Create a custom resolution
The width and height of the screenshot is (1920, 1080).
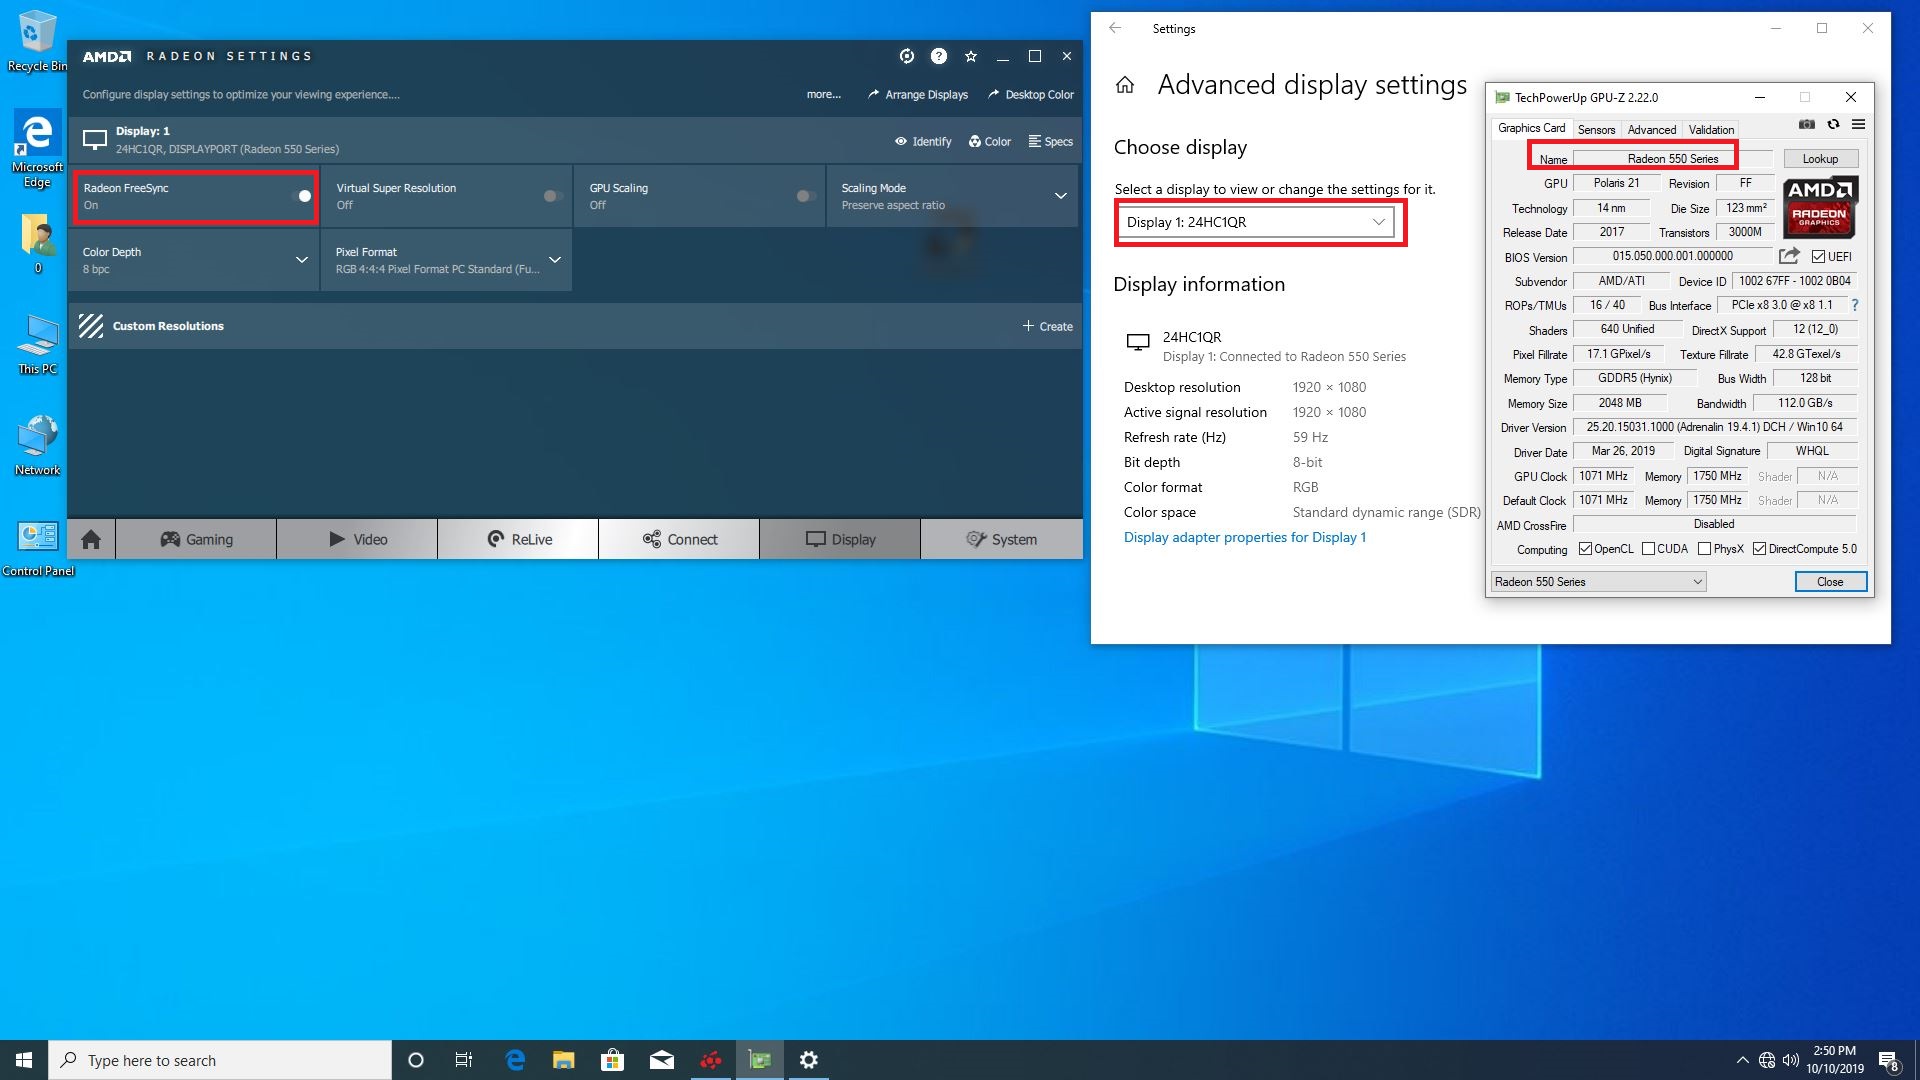coord(1047,326)
